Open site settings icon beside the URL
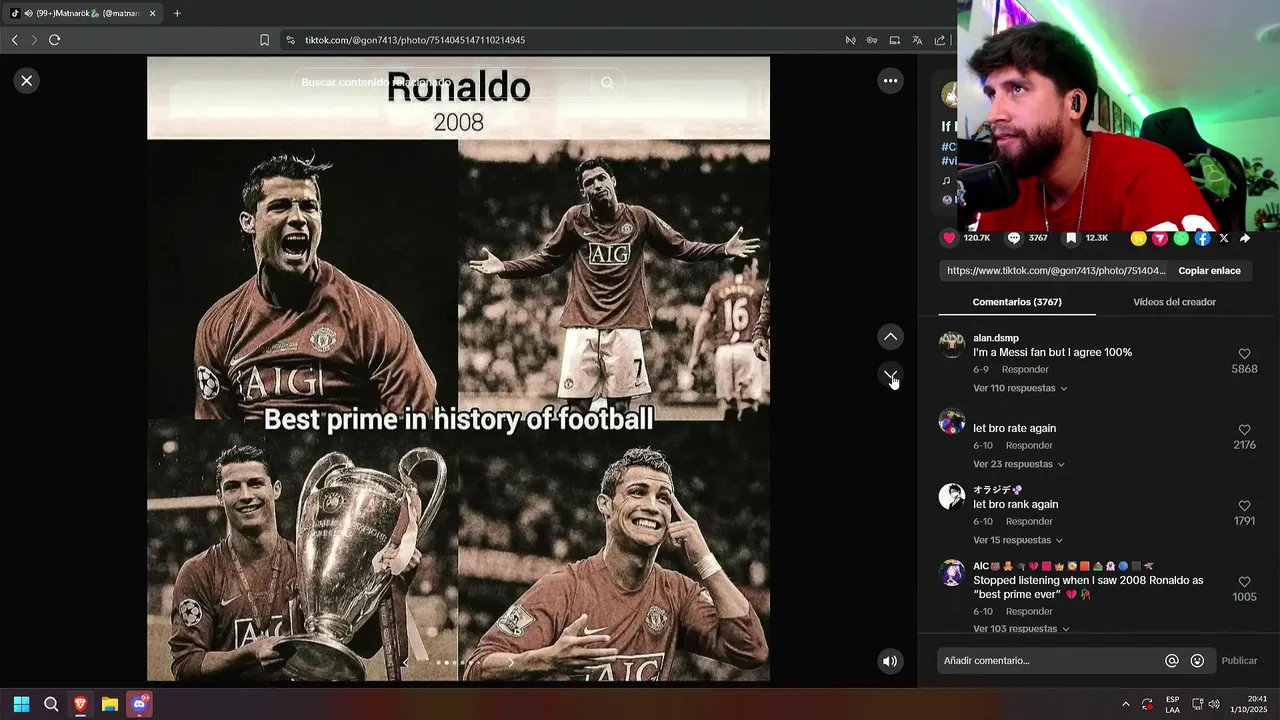The width and height of the screenshot is (1280, 720). click(290, 40)
